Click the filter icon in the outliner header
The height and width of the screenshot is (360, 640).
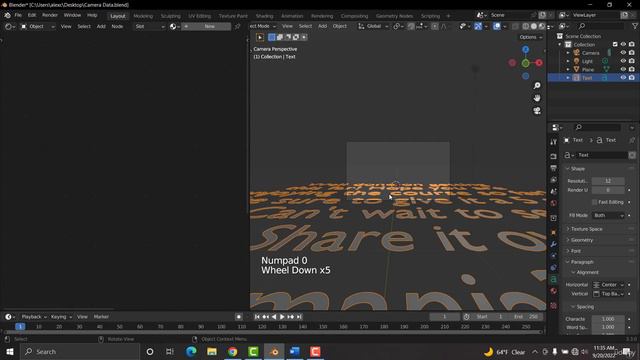click(635, 26)
